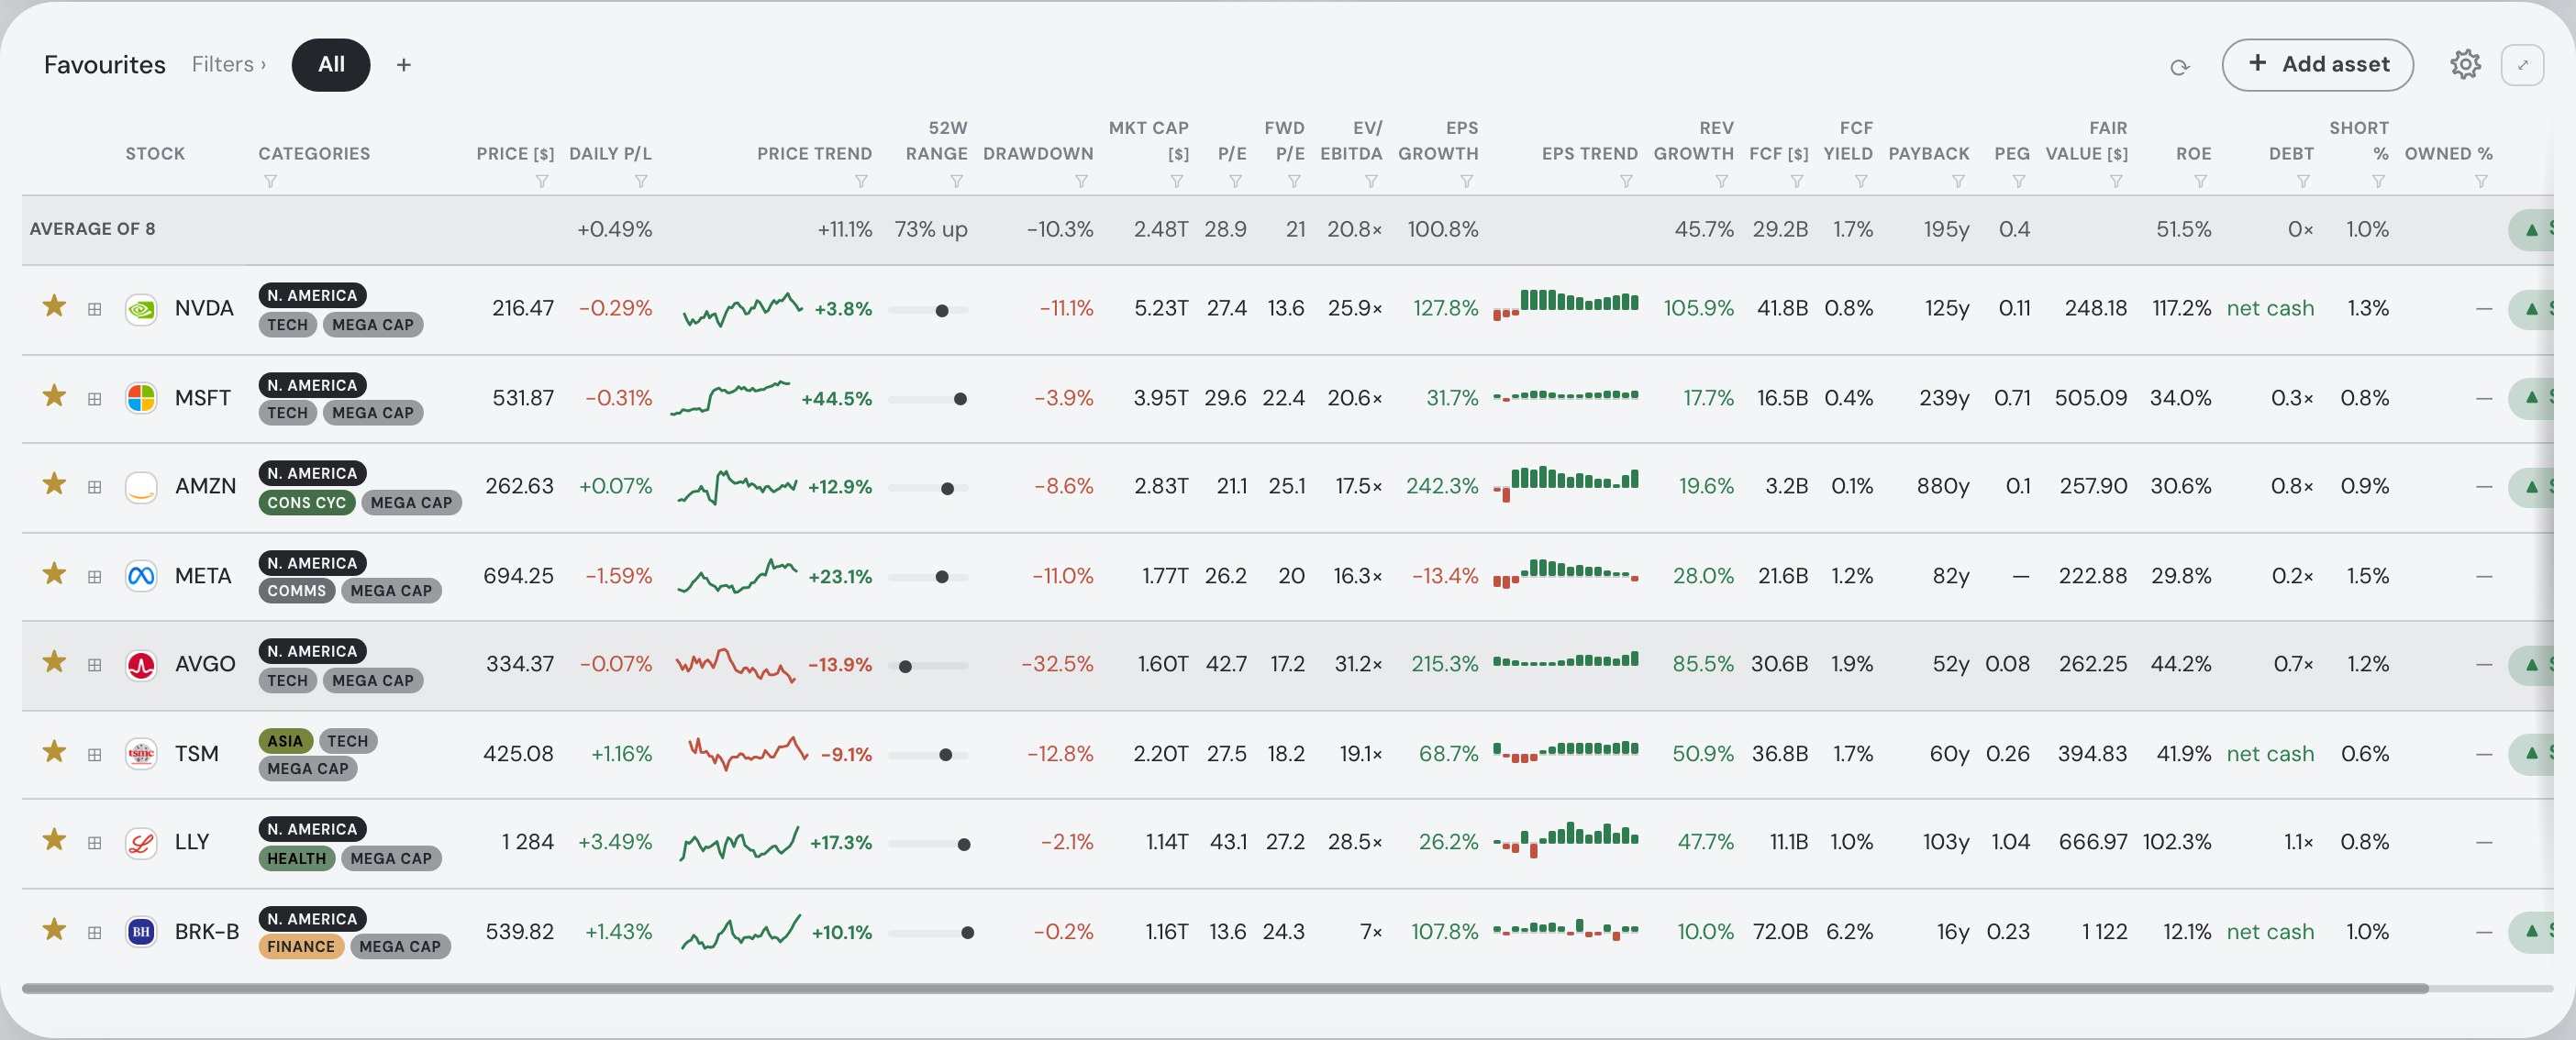Click the FINANCE tag on BRK-B
The image size is (2576, 1040).
point(300,947)
